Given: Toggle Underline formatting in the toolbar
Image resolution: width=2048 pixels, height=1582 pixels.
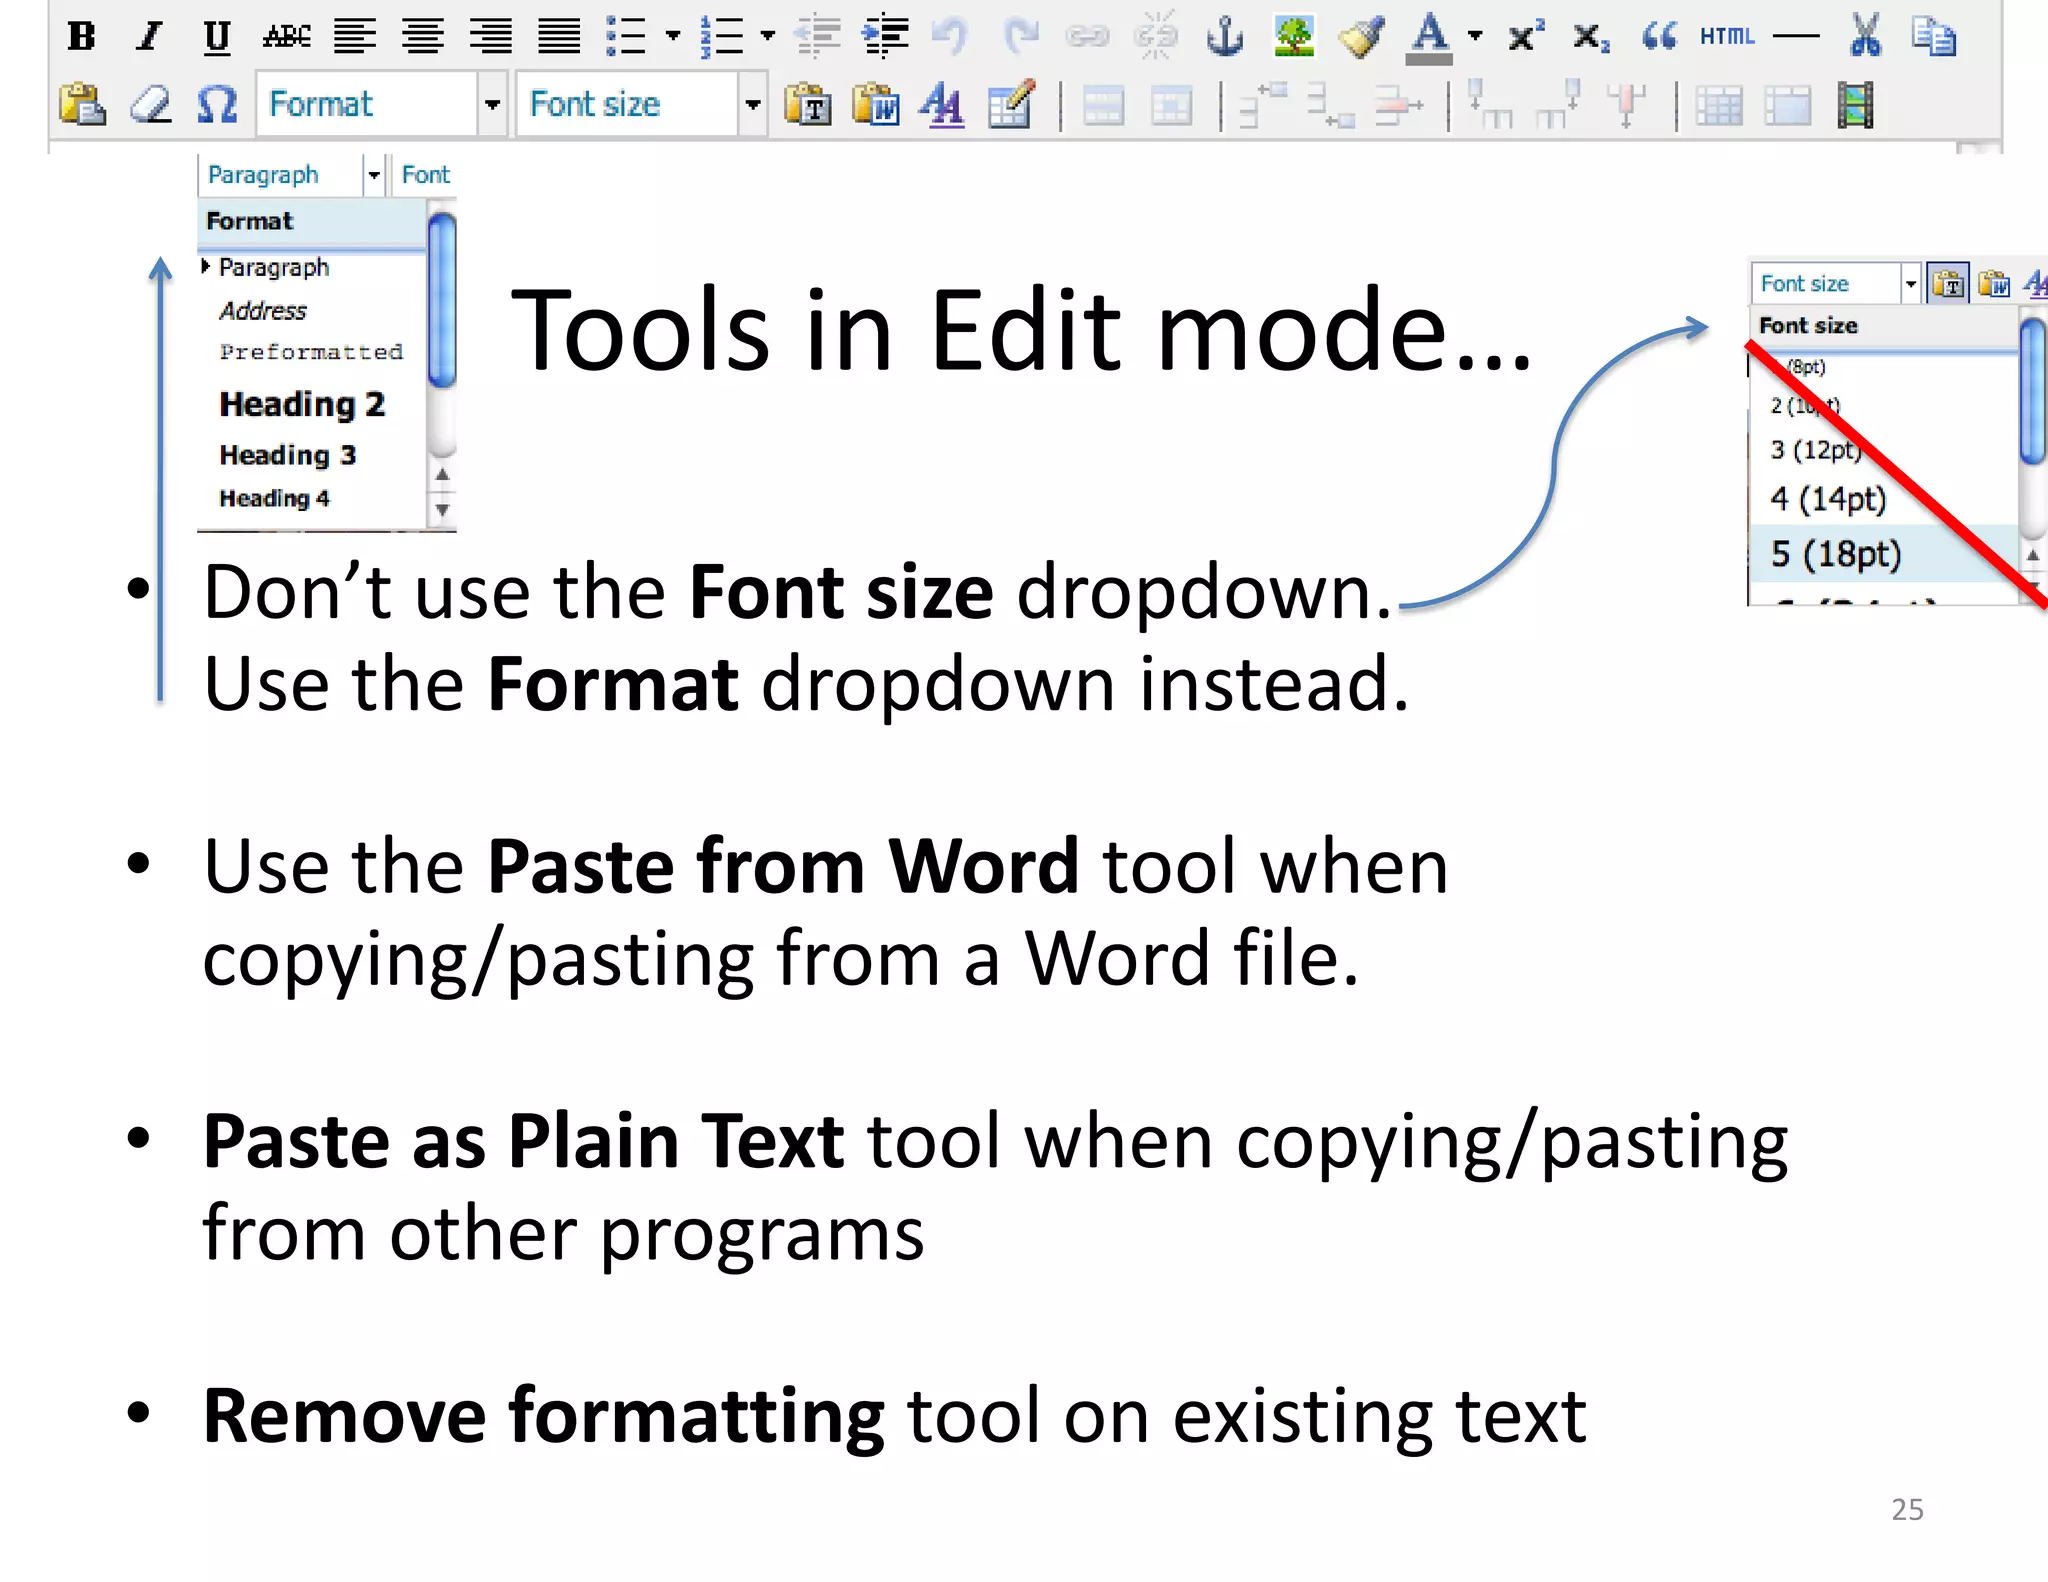Looking at the screenshot, I should (216, 37).
